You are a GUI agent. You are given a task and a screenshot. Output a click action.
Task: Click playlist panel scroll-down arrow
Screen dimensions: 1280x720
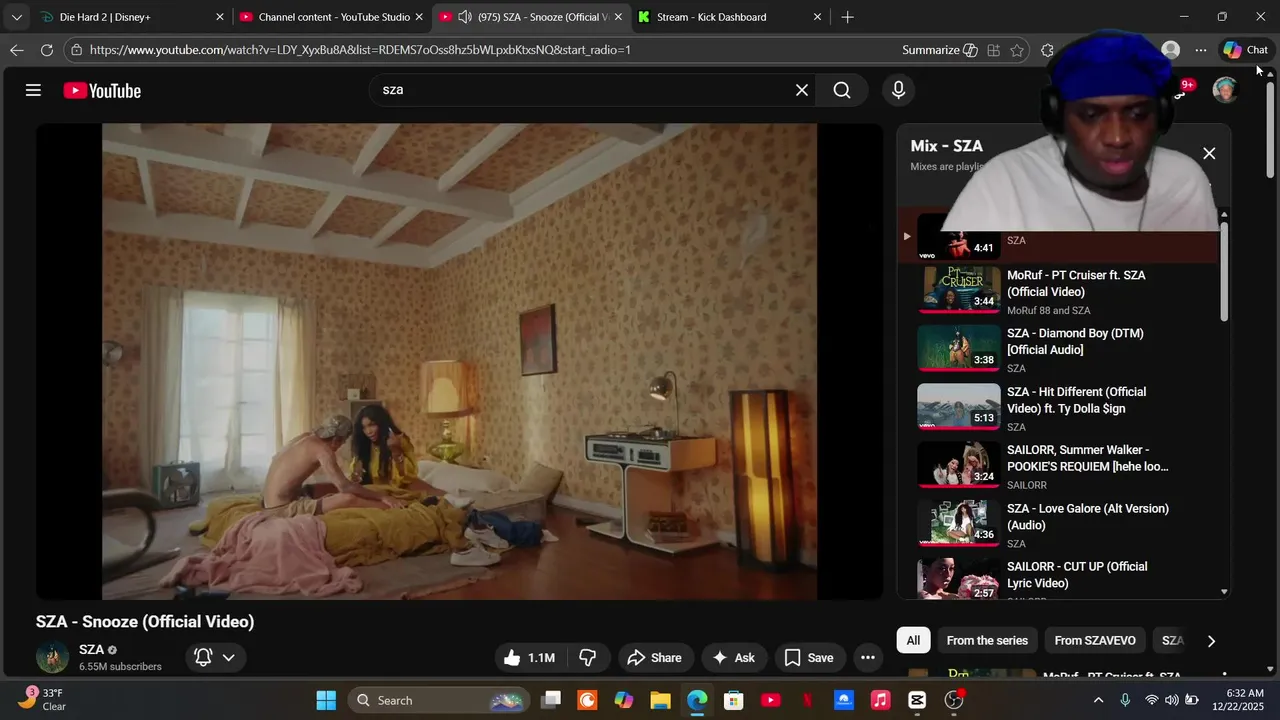click(x=1224, y=592)
